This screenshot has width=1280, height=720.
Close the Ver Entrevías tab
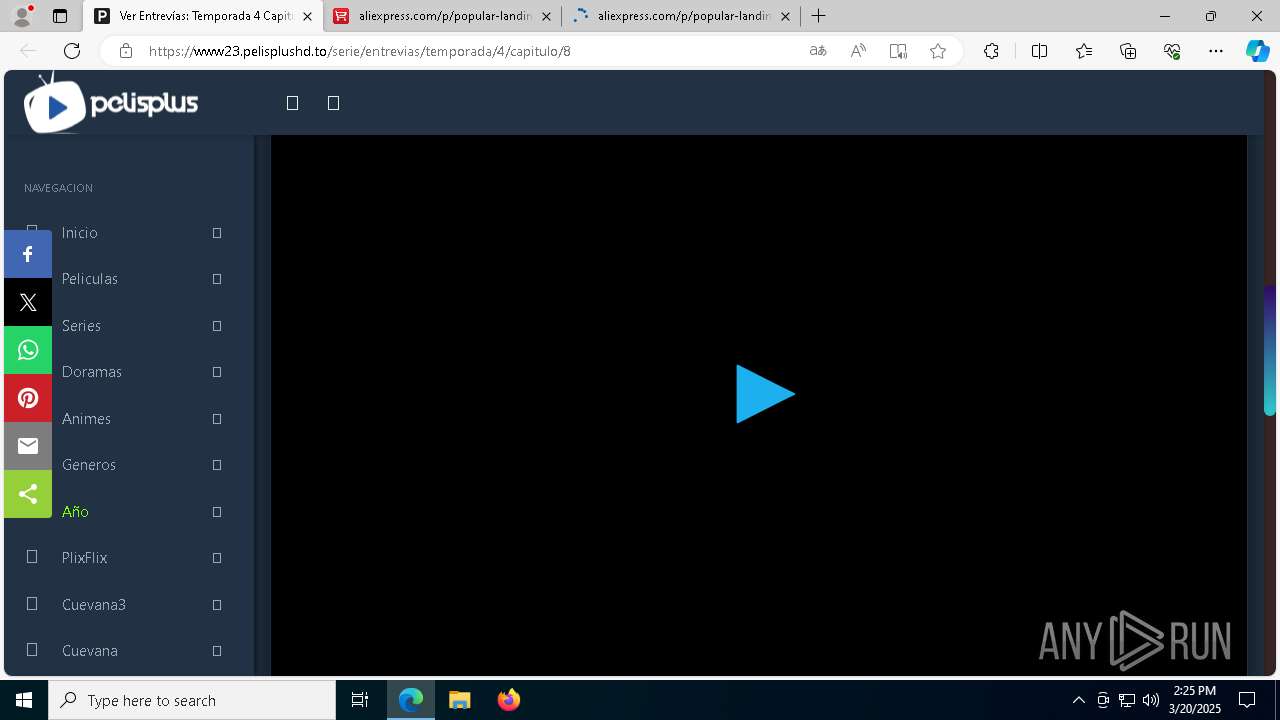click(307, 16)
